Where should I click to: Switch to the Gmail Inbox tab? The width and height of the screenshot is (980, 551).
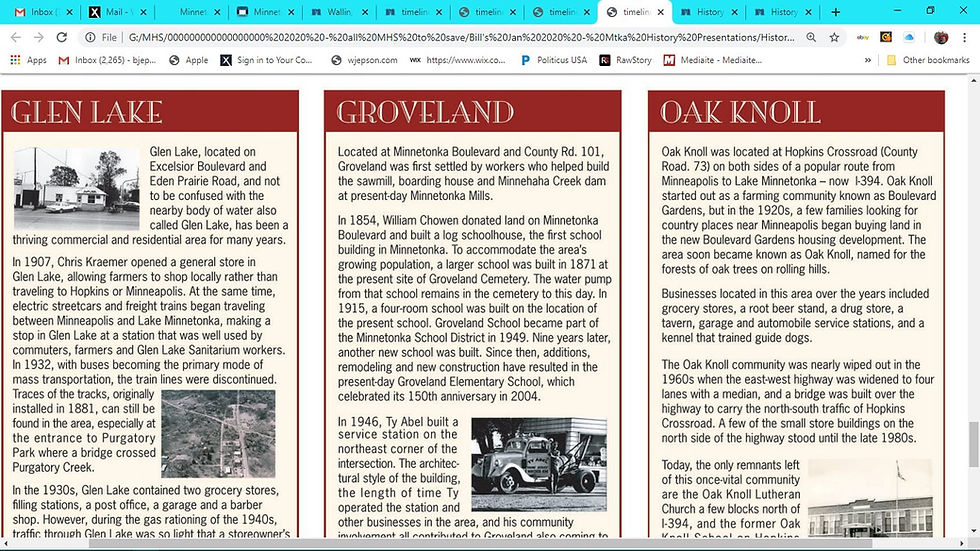[38, 12]
